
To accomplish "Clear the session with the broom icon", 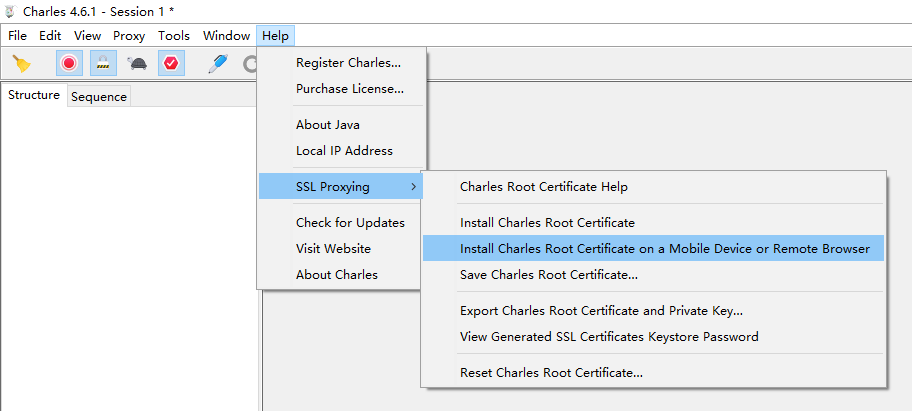I will 22,63.
